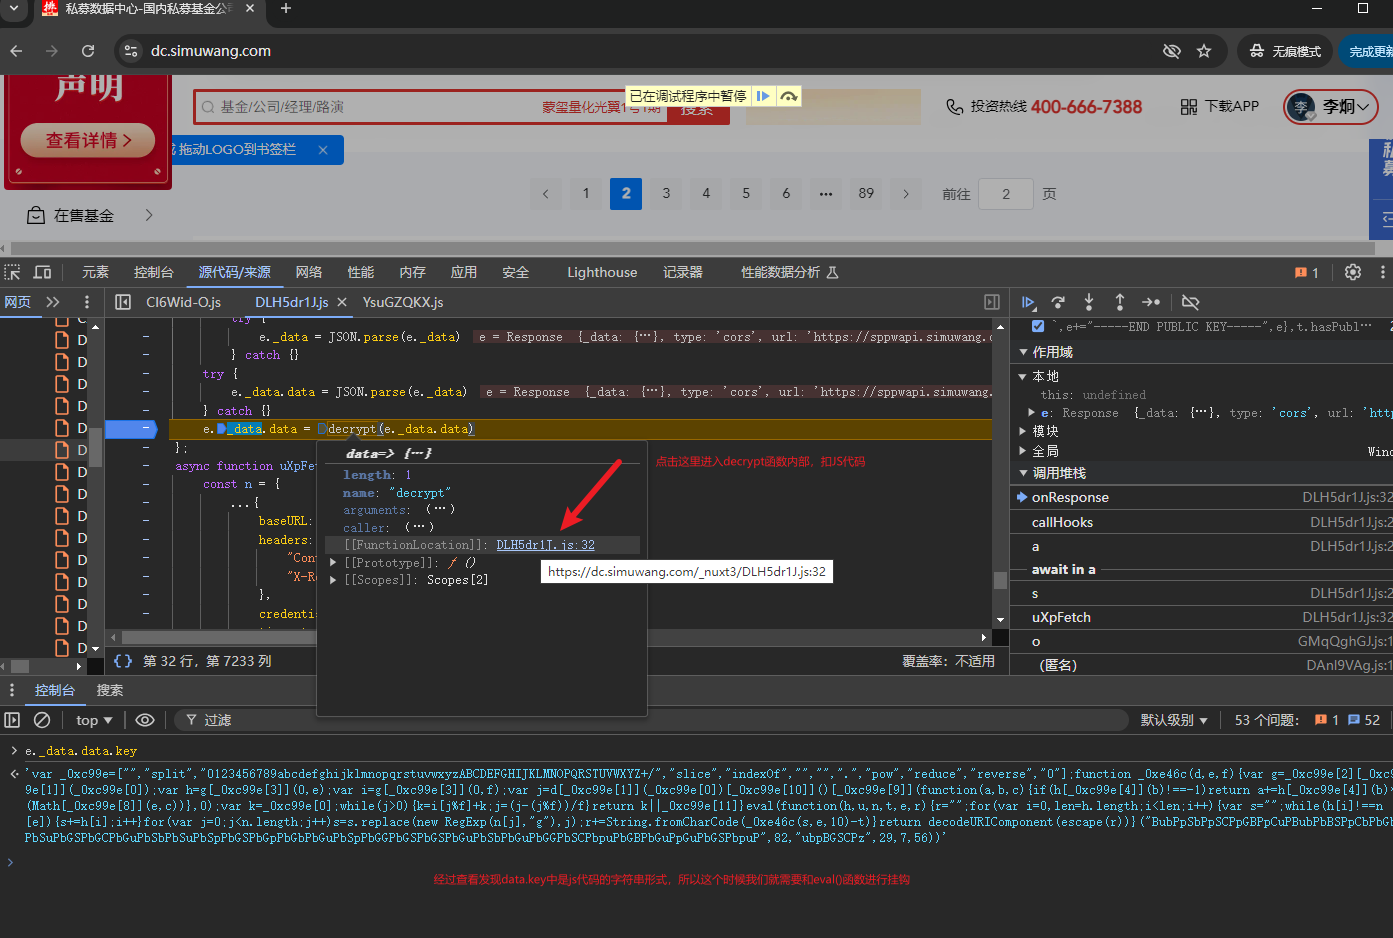Activate the inspect element picker
The height and width of the screenshot is (938, 1393).
pyautogui.click(x=12, y=272)
